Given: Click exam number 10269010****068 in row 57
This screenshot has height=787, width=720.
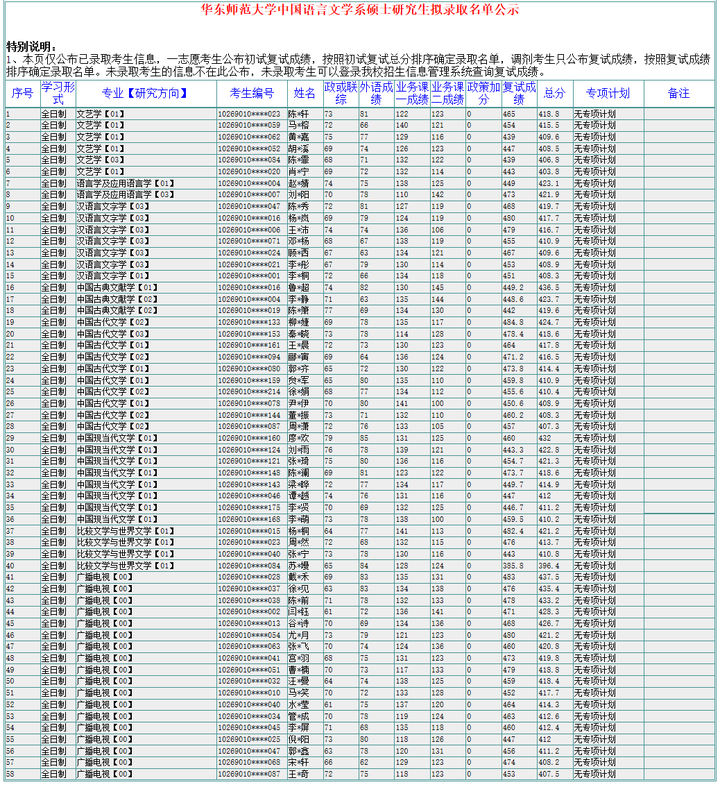Looking at the screenshot, I should click(x=249, y=762).
